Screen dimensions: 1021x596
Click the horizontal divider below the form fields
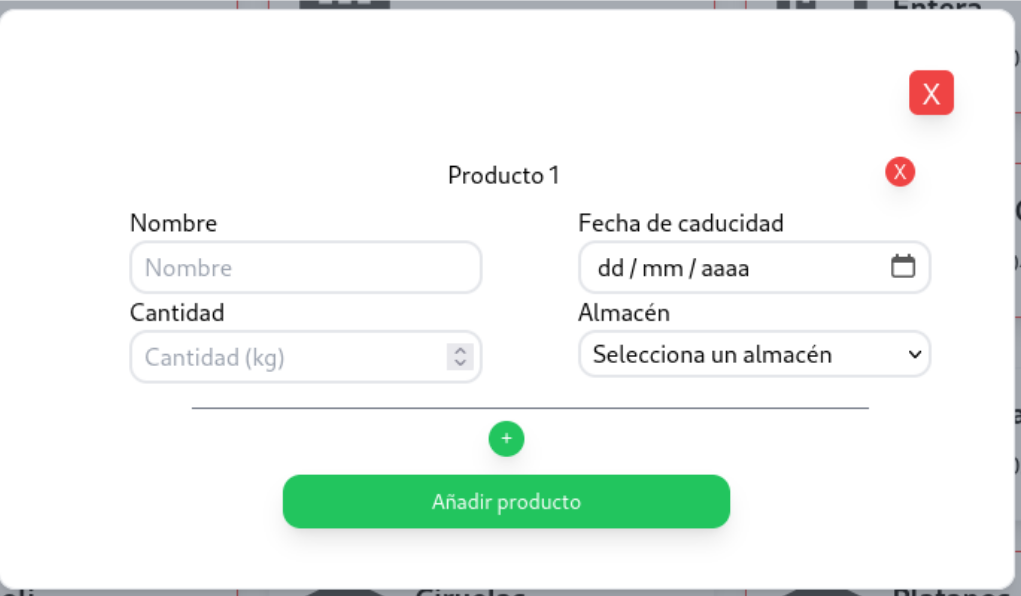coord(530,408)
